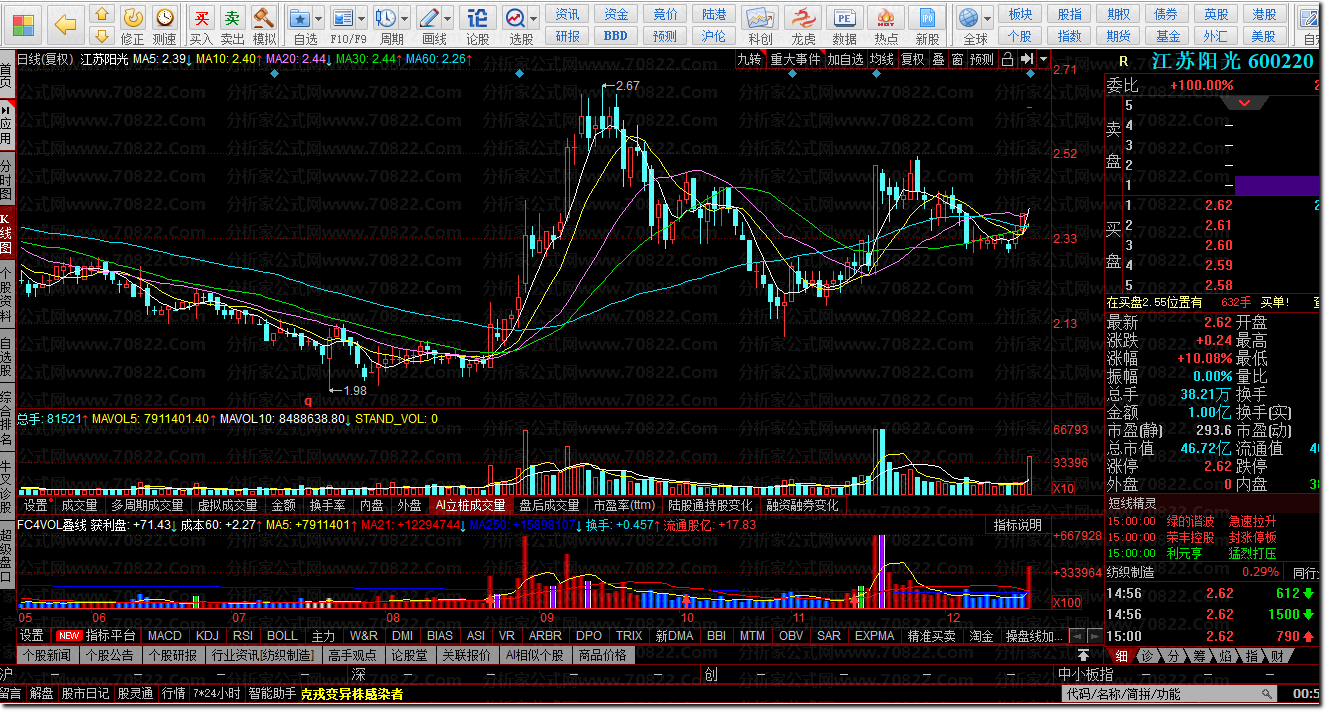Expand the 全球 dropdown arrow
Viewport: 1328px width, 712px height.
click(988, 19)
